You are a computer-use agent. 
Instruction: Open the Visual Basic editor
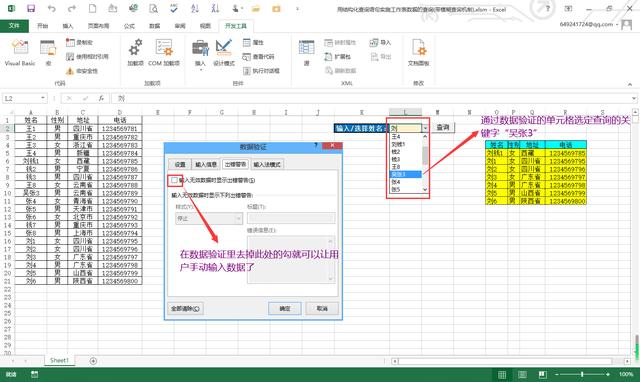coord(20,53)
